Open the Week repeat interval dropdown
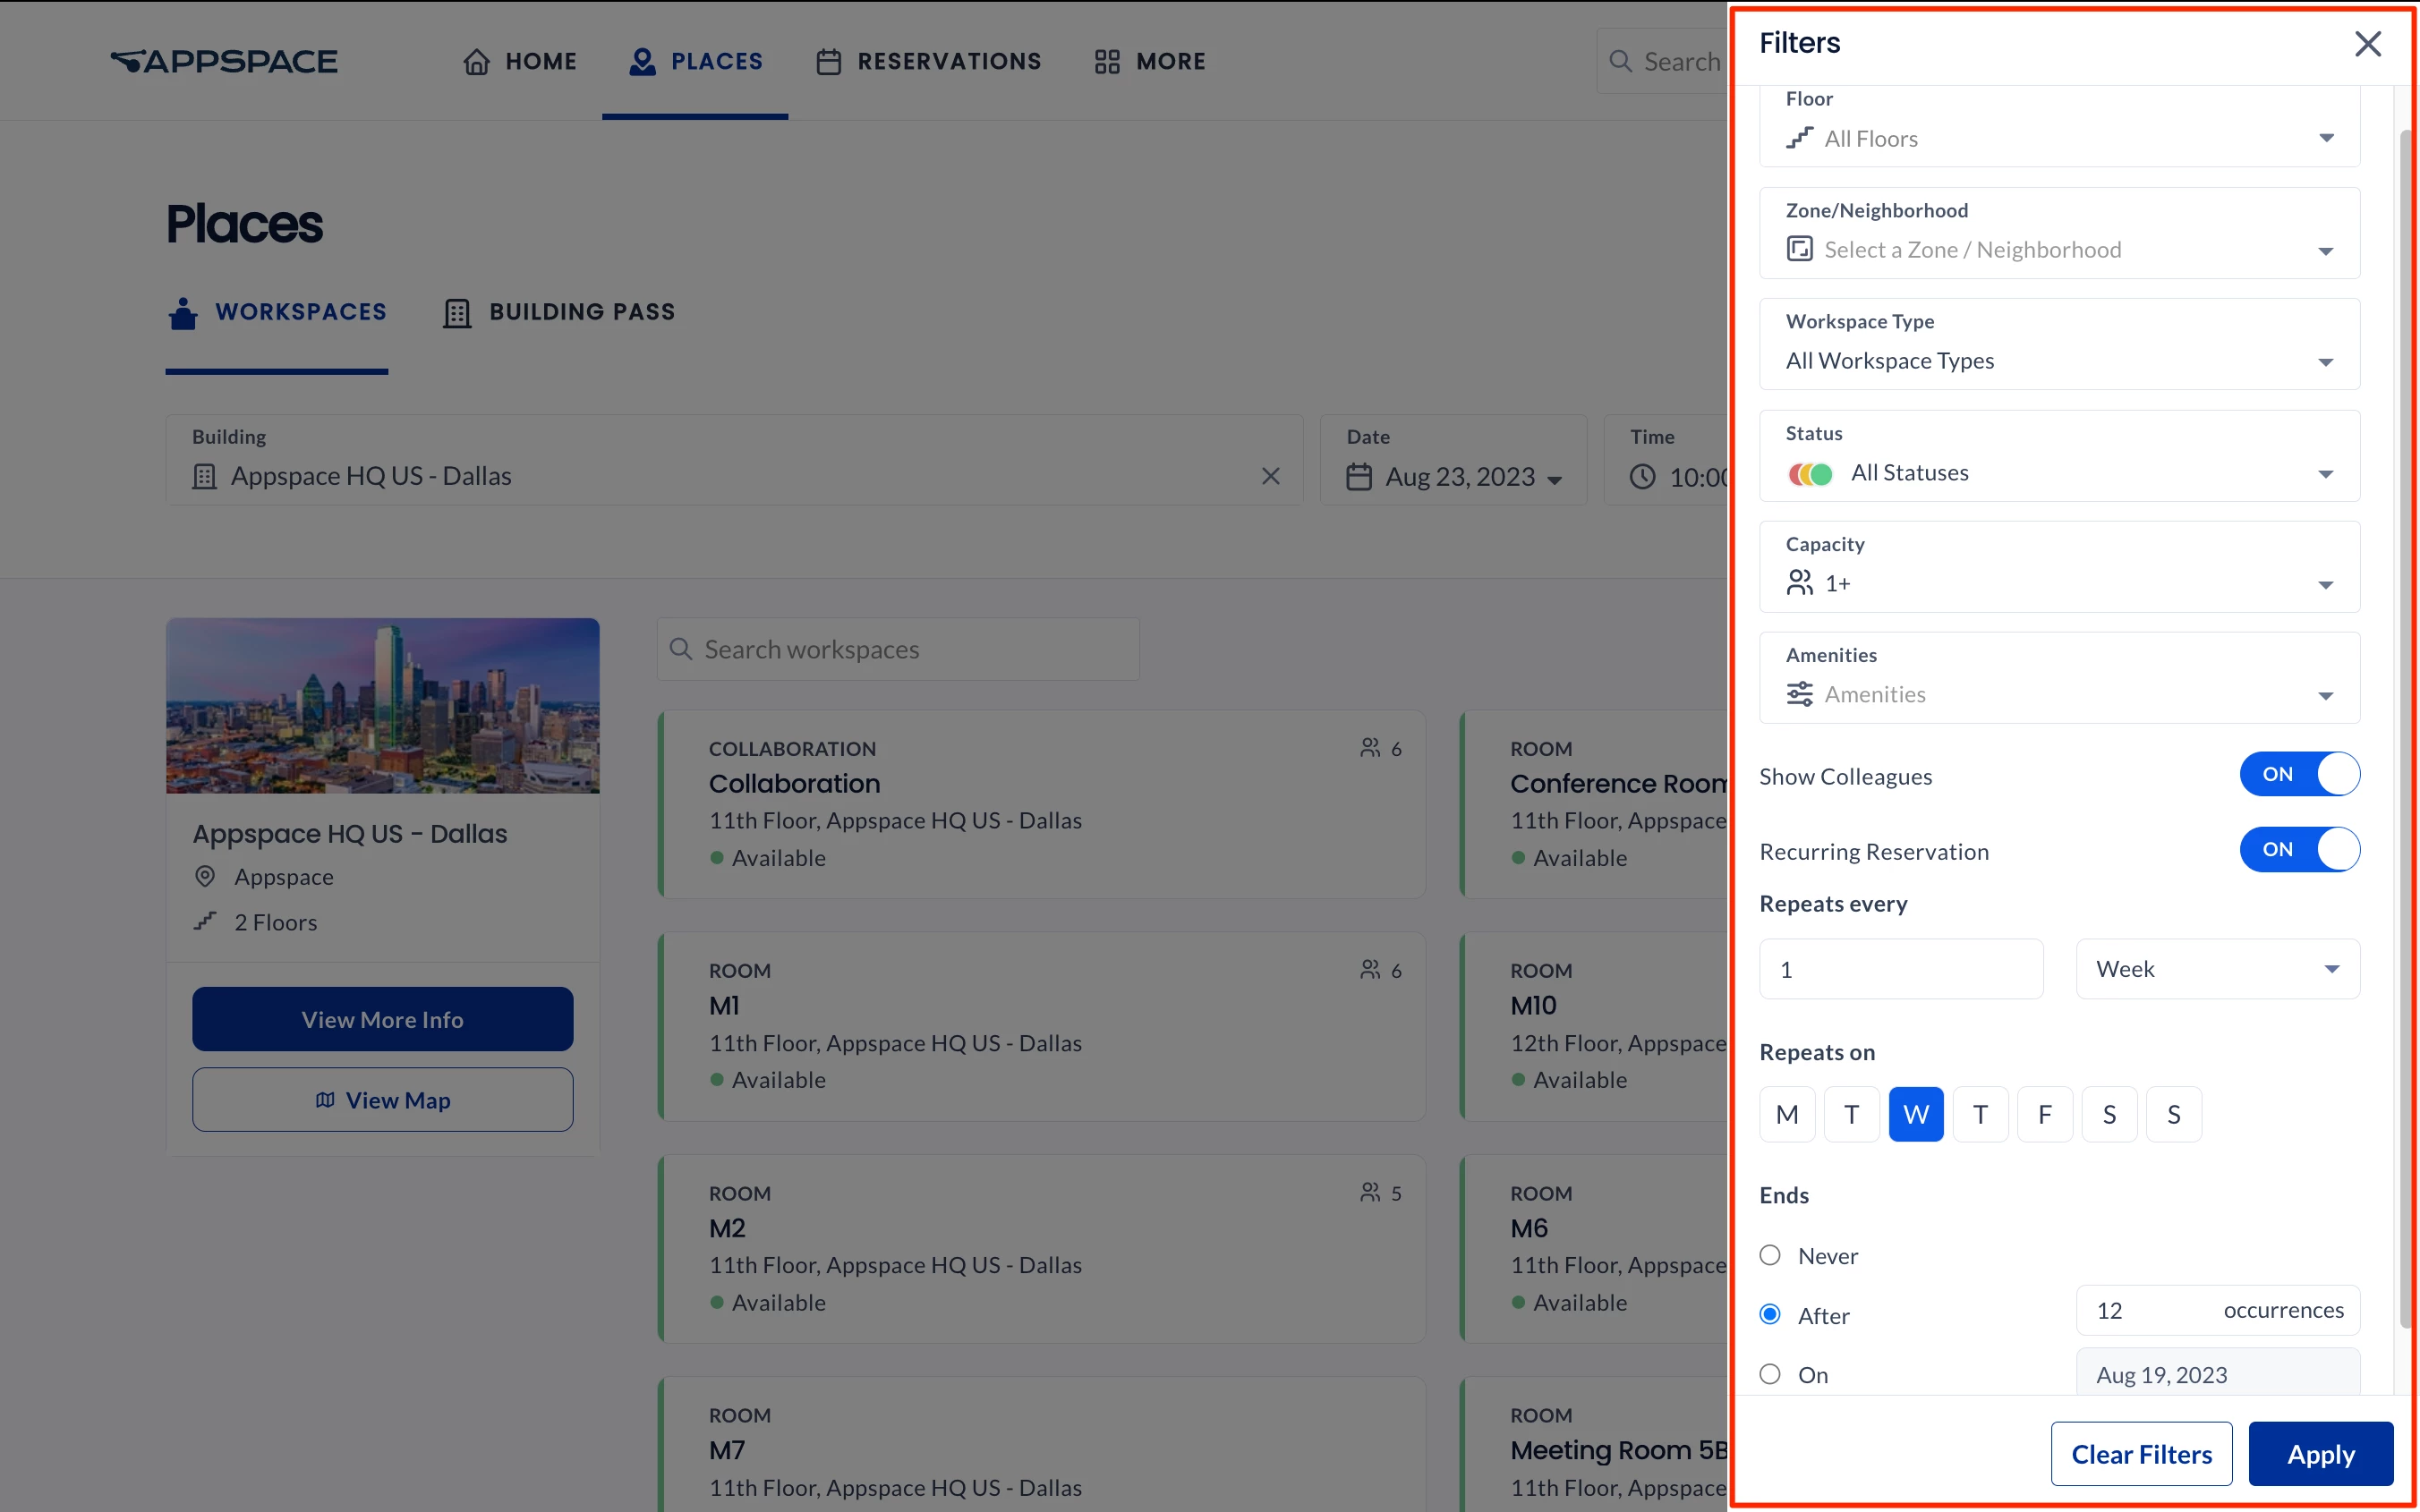 pyautogui.click(x=2216, y=969)
